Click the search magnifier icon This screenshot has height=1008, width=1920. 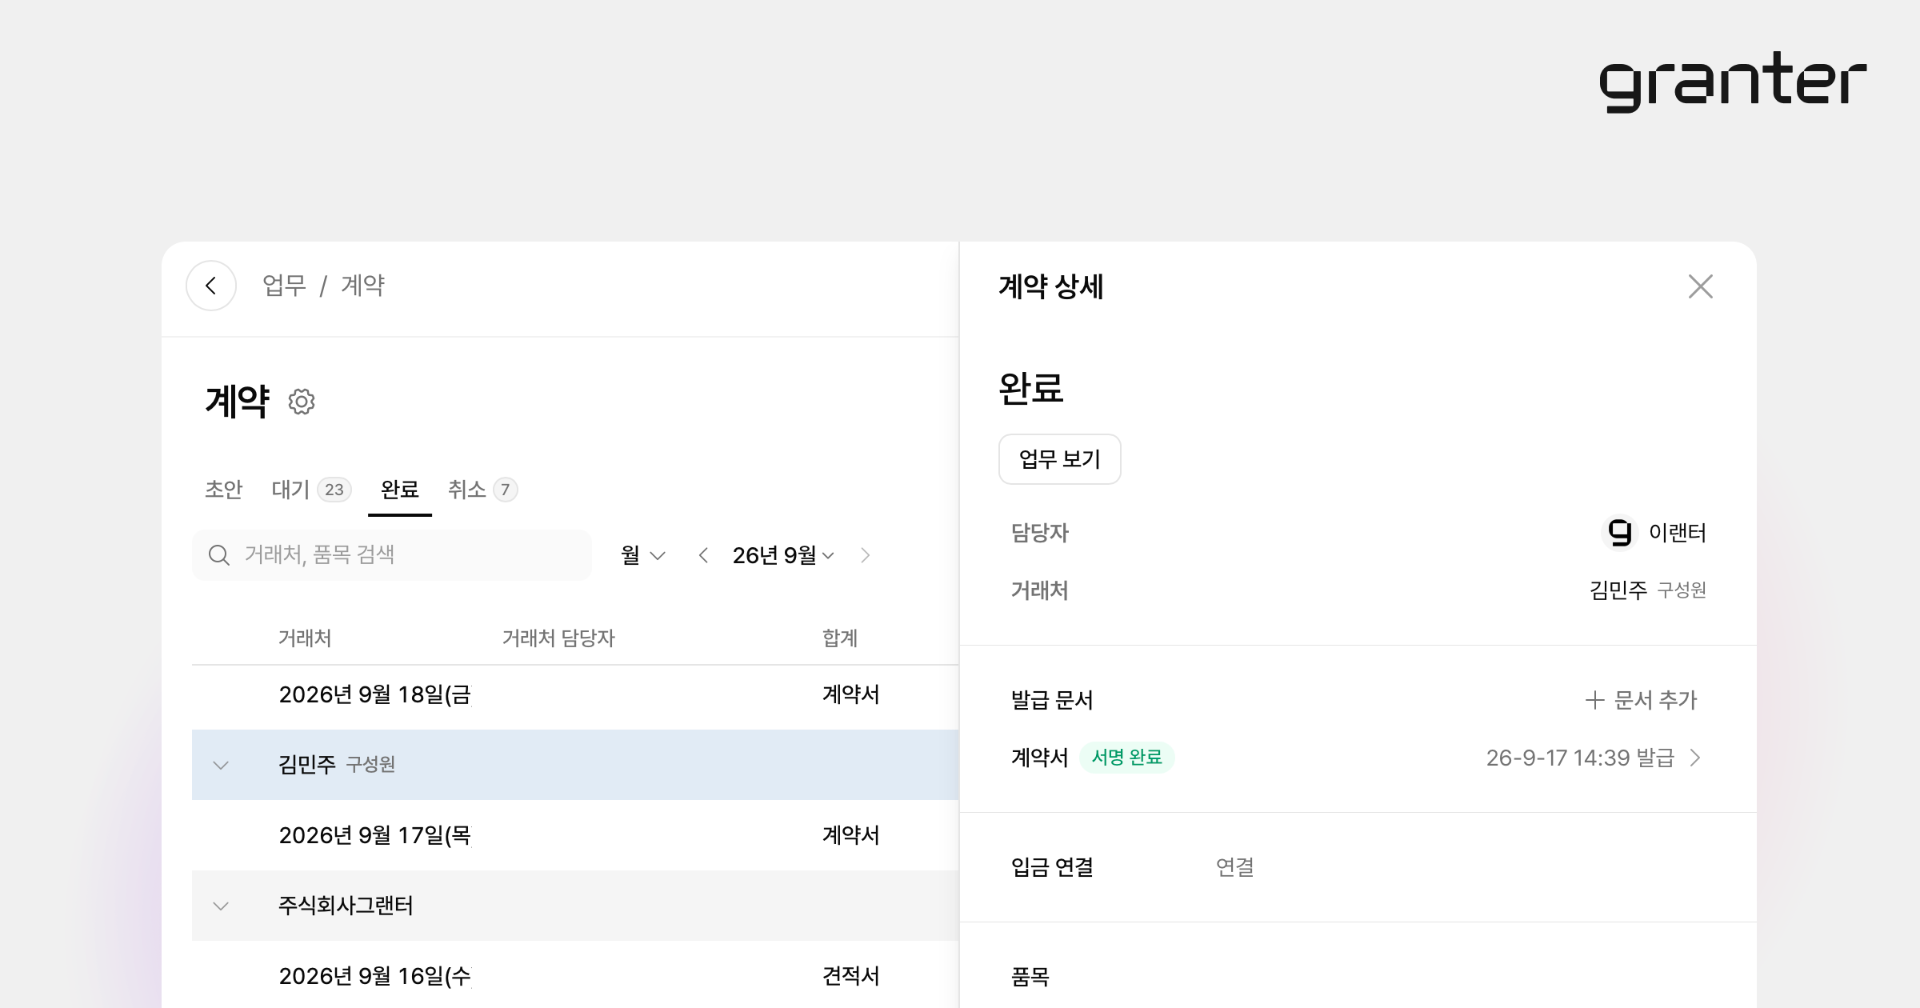point(219,555)
